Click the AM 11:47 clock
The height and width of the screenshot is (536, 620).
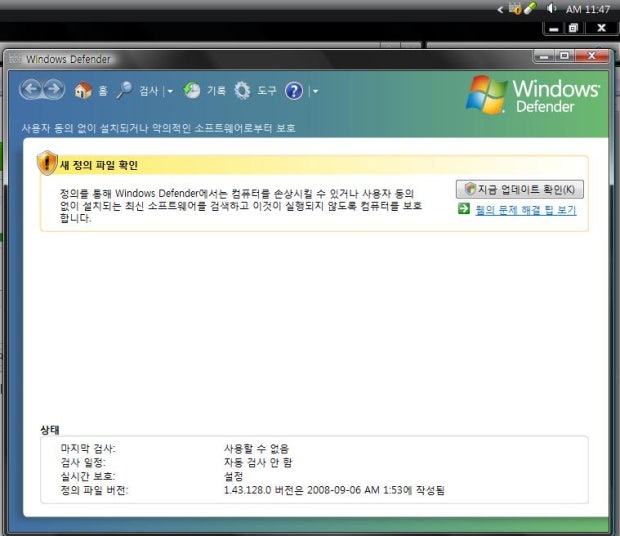(x=588, y=9)
